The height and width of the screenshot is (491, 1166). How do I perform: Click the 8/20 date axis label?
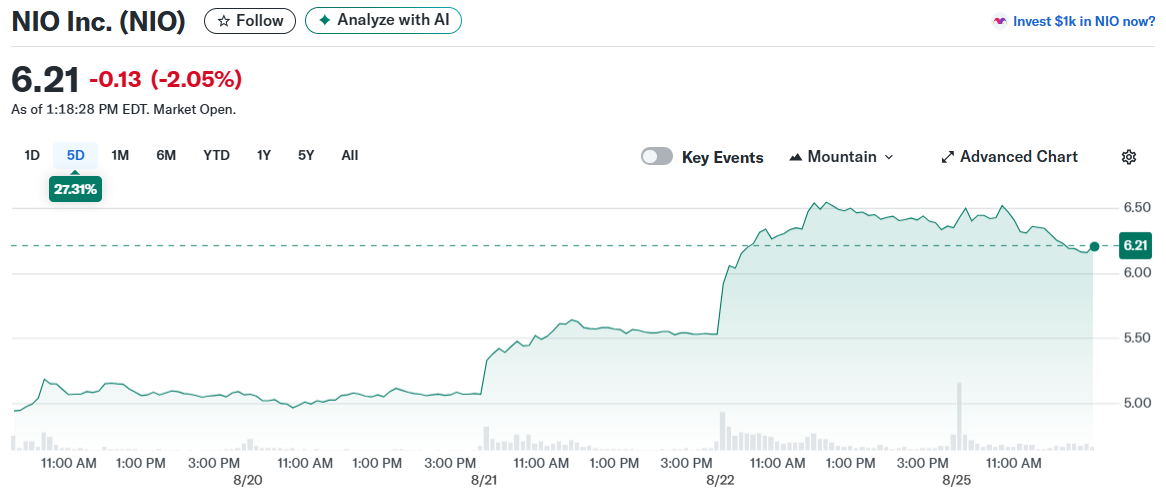(248, 481)
